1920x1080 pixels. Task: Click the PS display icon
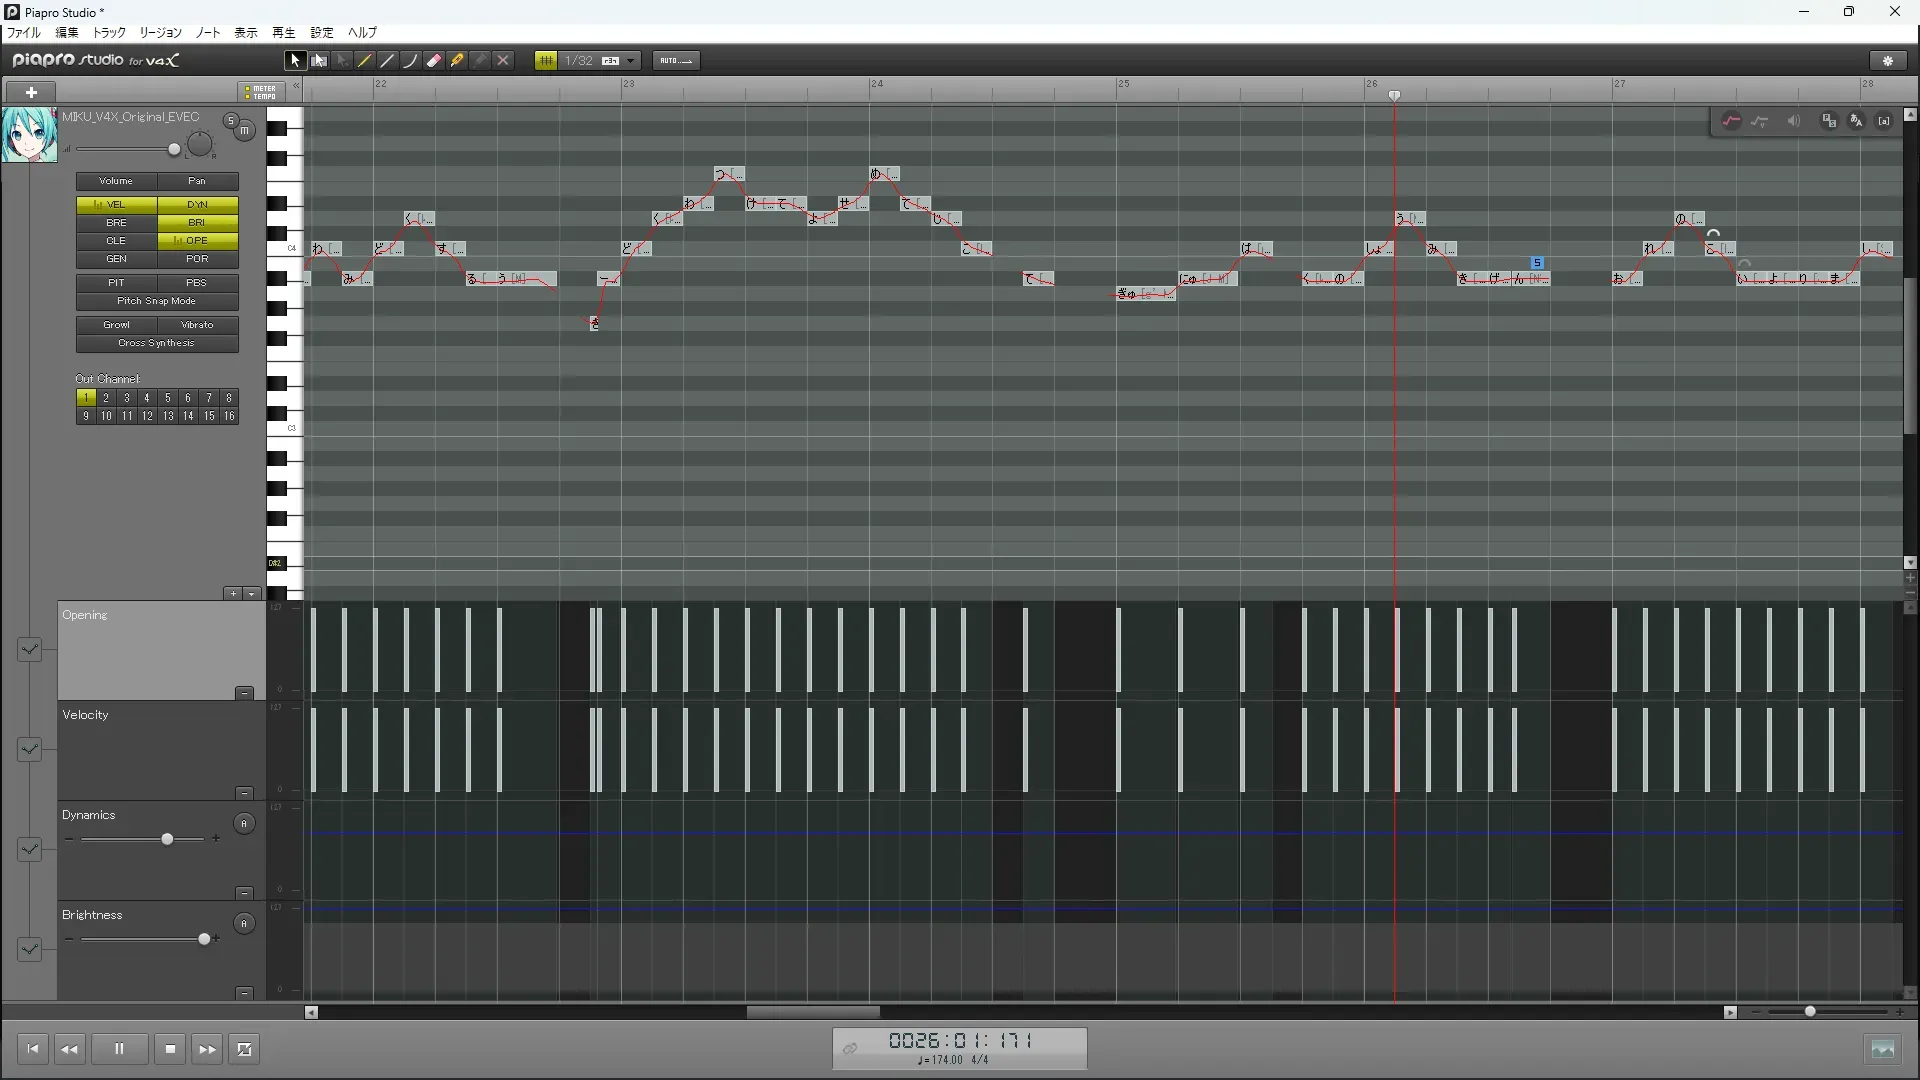coord(1828,121)
